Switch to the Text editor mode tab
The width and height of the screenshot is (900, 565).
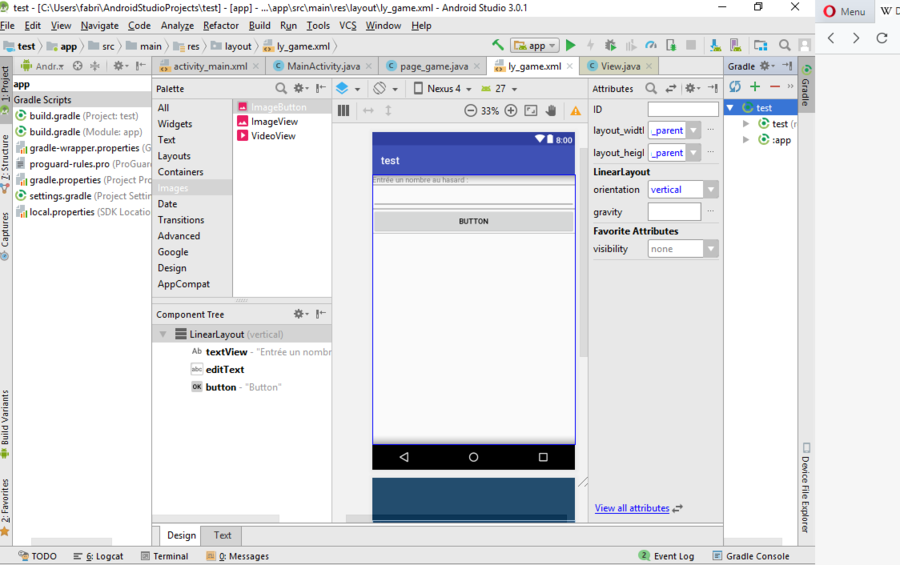pyautogui.click(x=222, y=535)
